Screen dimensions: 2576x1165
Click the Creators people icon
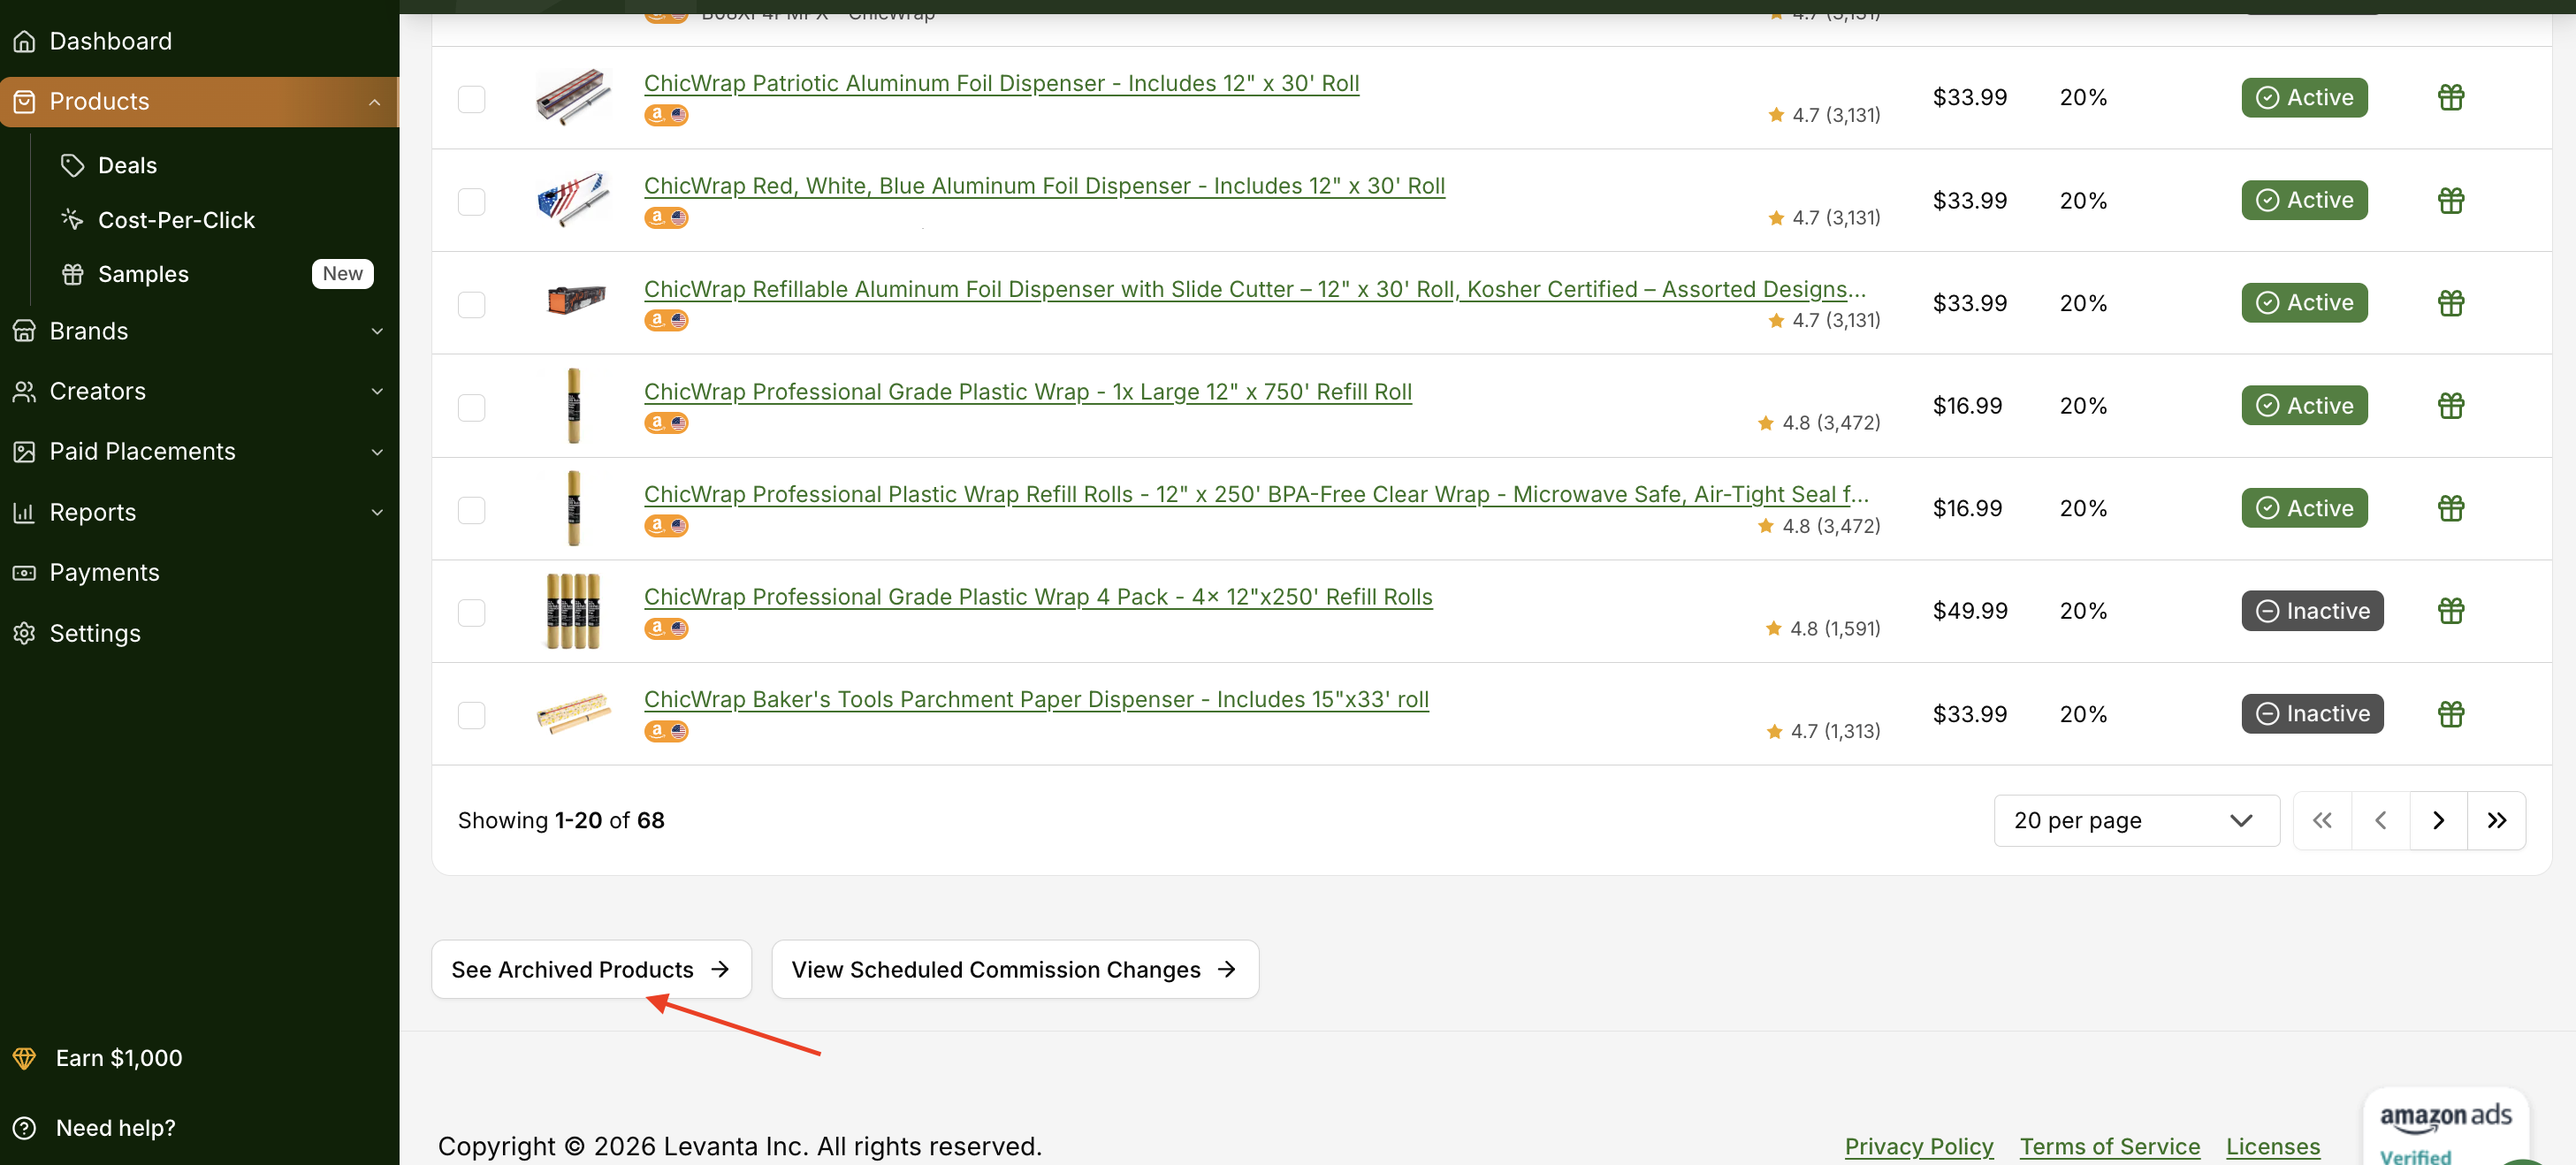(24, 391)
